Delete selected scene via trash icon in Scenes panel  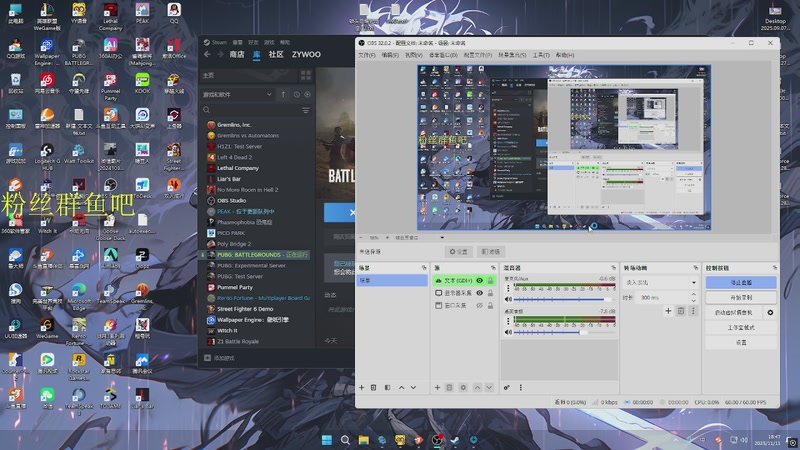[x=373, y=388]
